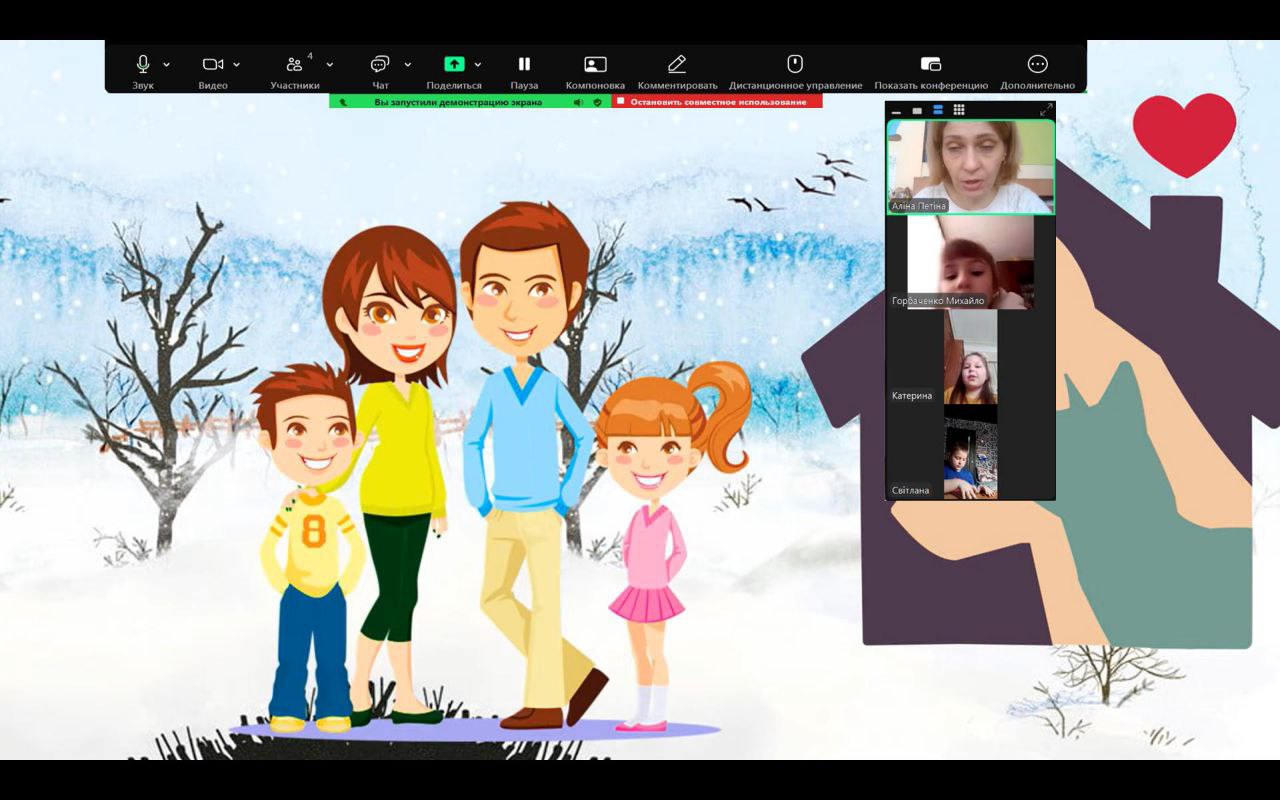Click Остановить совместное использование button
Screen dimensions: 1280x800
[717, 102]
